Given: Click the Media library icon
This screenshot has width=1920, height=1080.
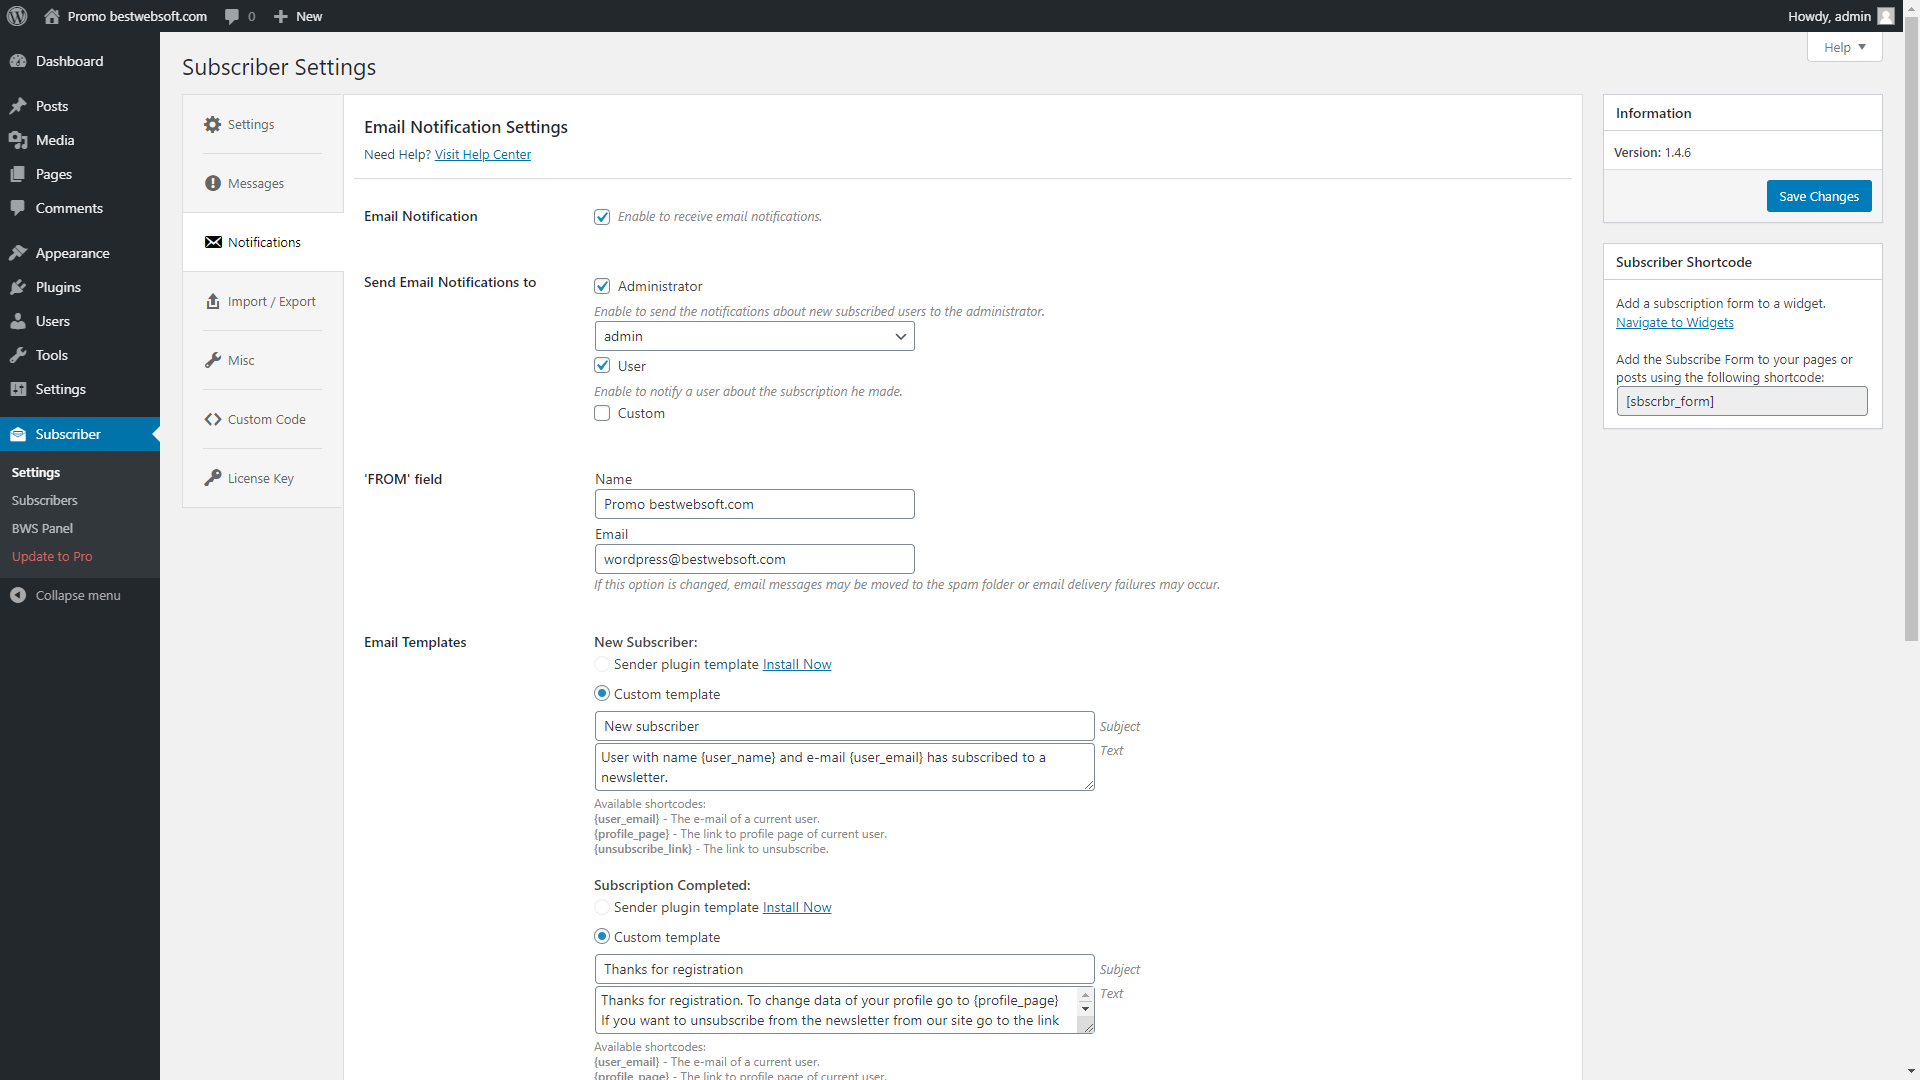Looking at the screenshot, I should 18,140.
